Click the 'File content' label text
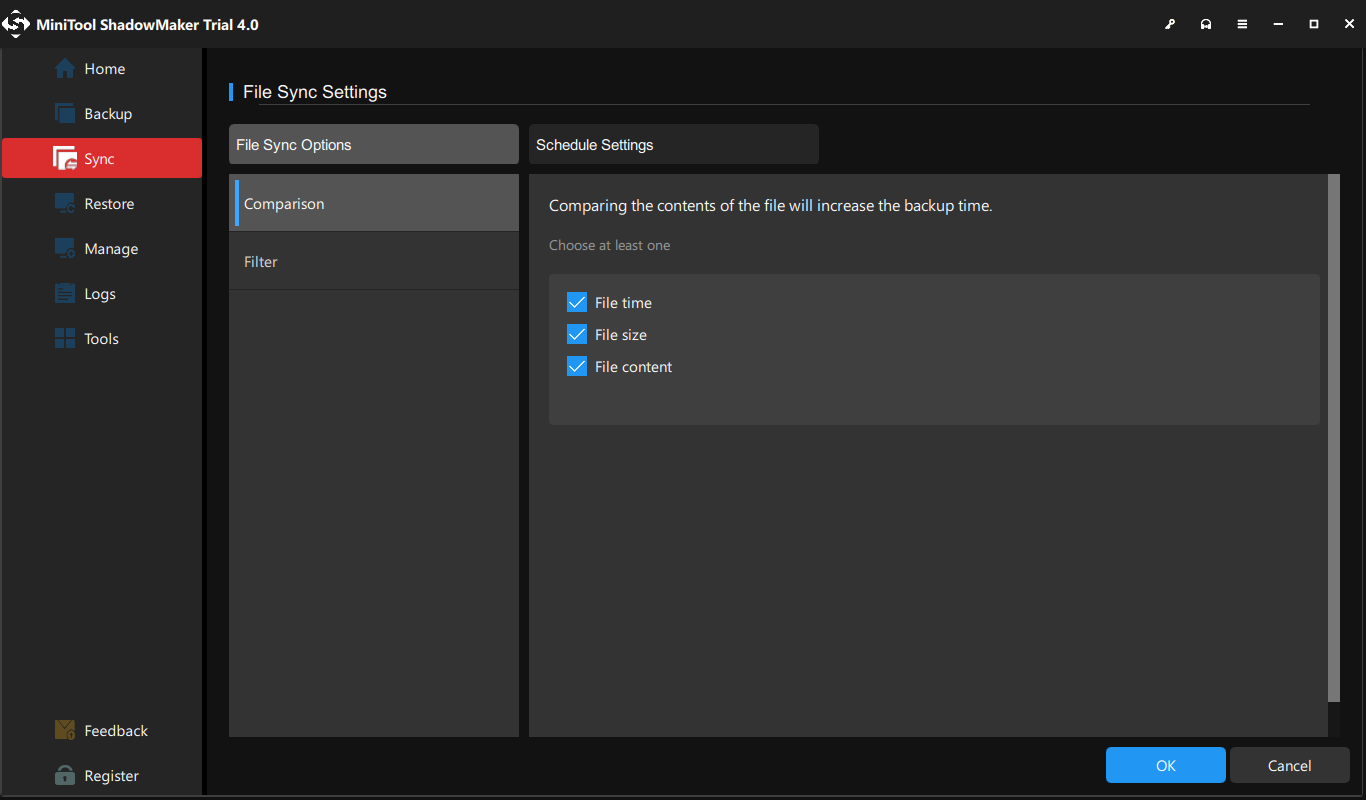The height and width of the screenshot is (800, 1366). (x=634, y=367)
